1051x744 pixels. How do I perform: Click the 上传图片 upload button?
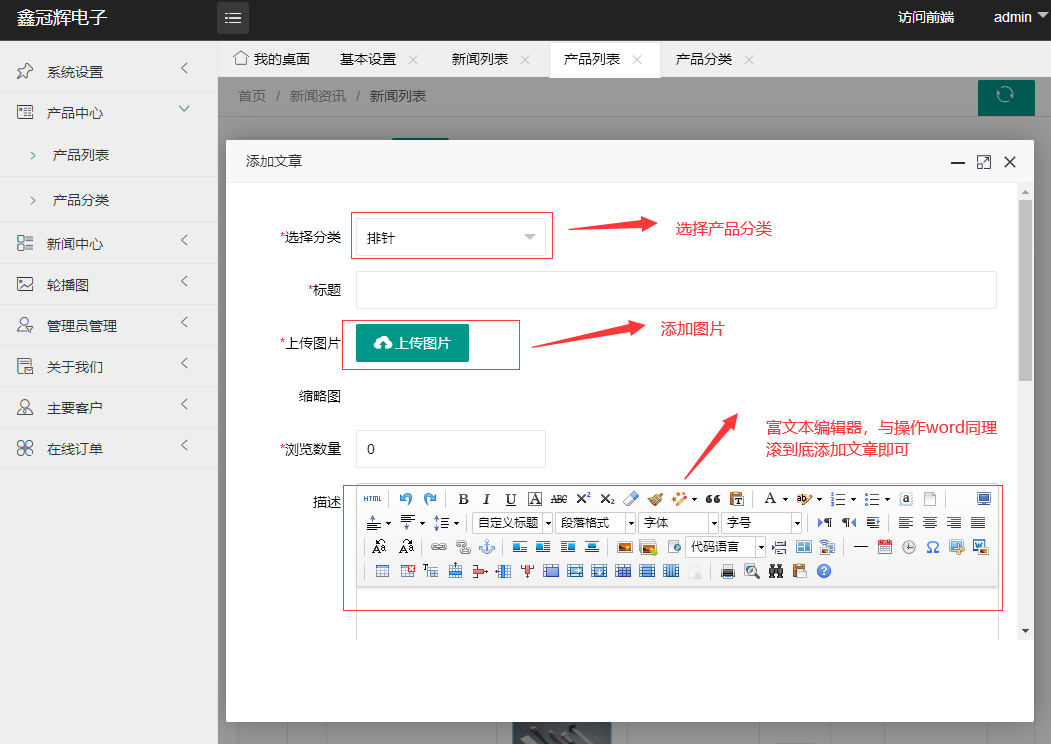pos(412,343)
